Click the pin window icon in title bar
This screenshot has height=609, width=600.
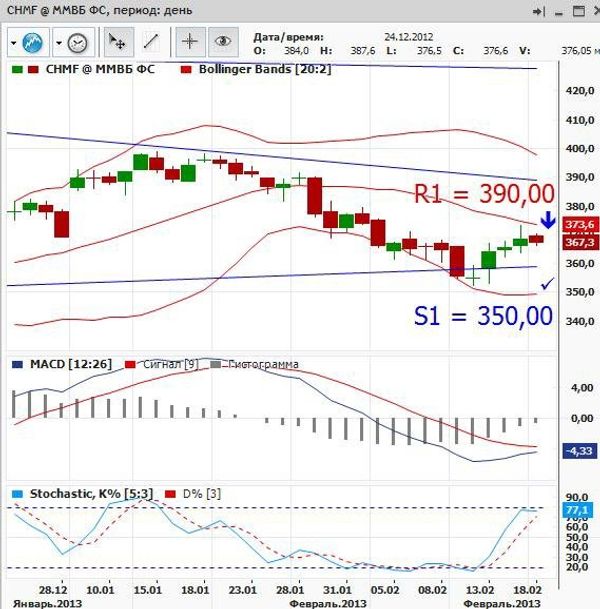point(538,12)
